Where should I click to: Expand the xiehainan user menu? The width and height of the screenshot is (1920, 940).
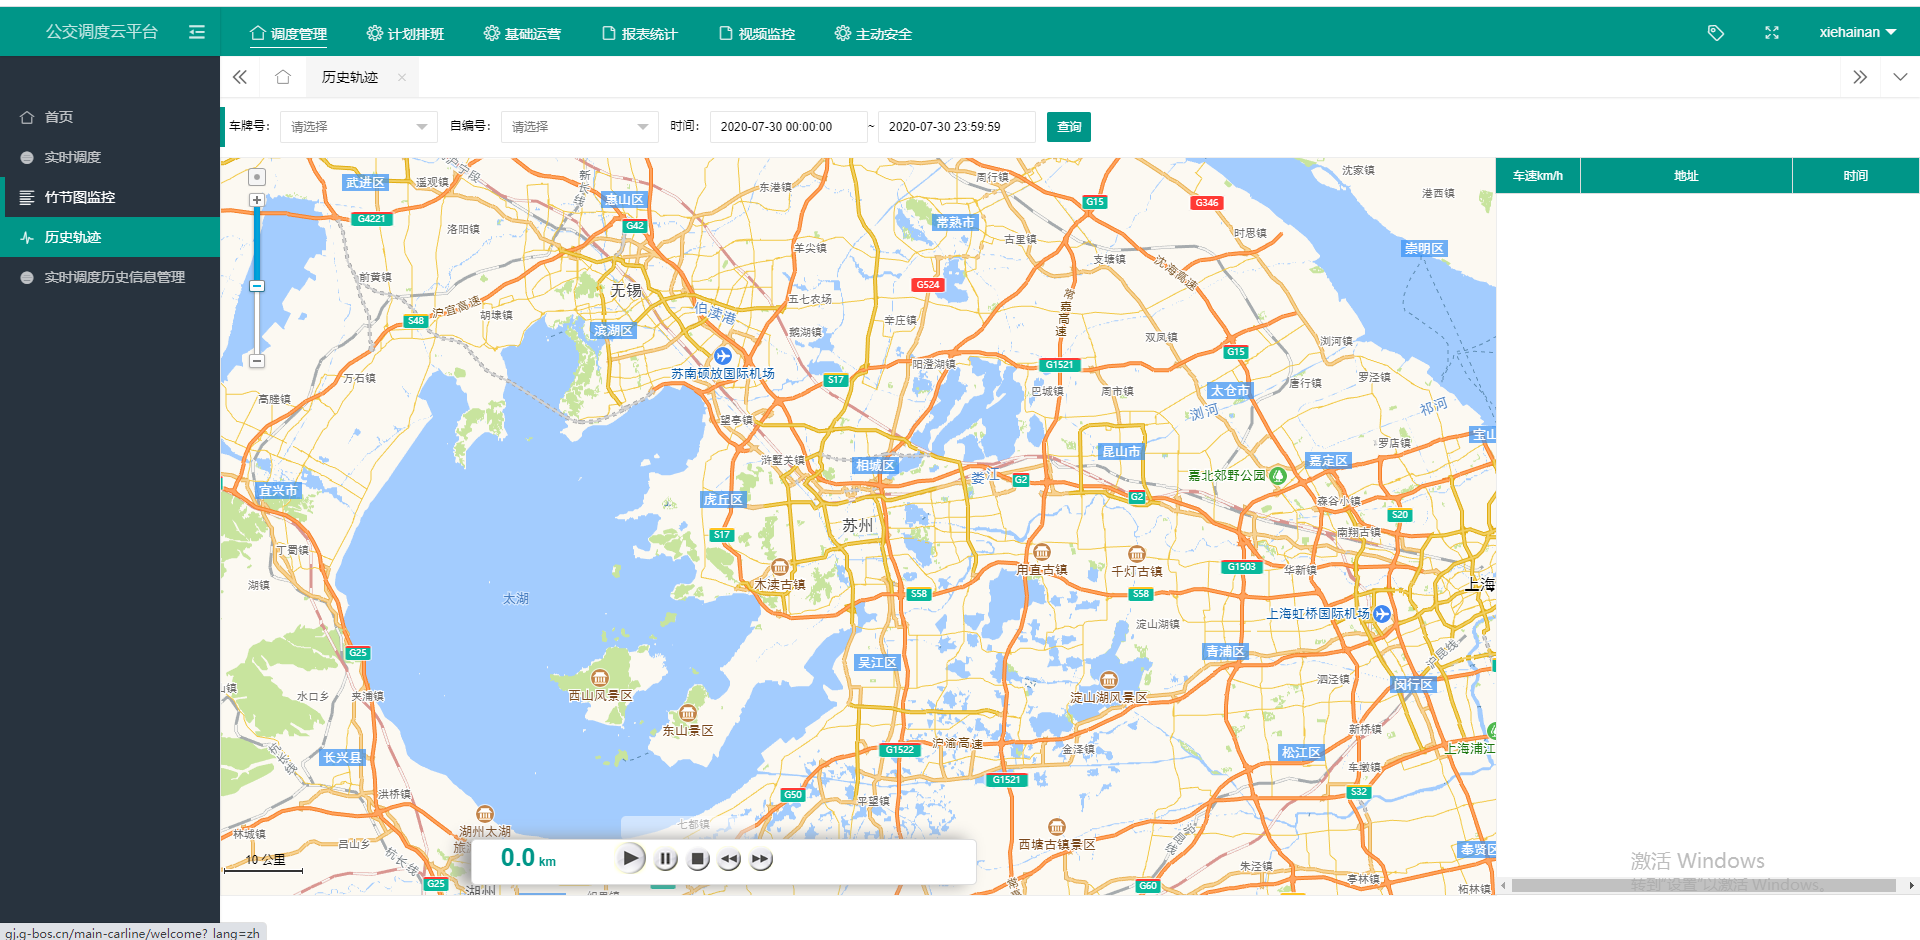[1857, 32]
